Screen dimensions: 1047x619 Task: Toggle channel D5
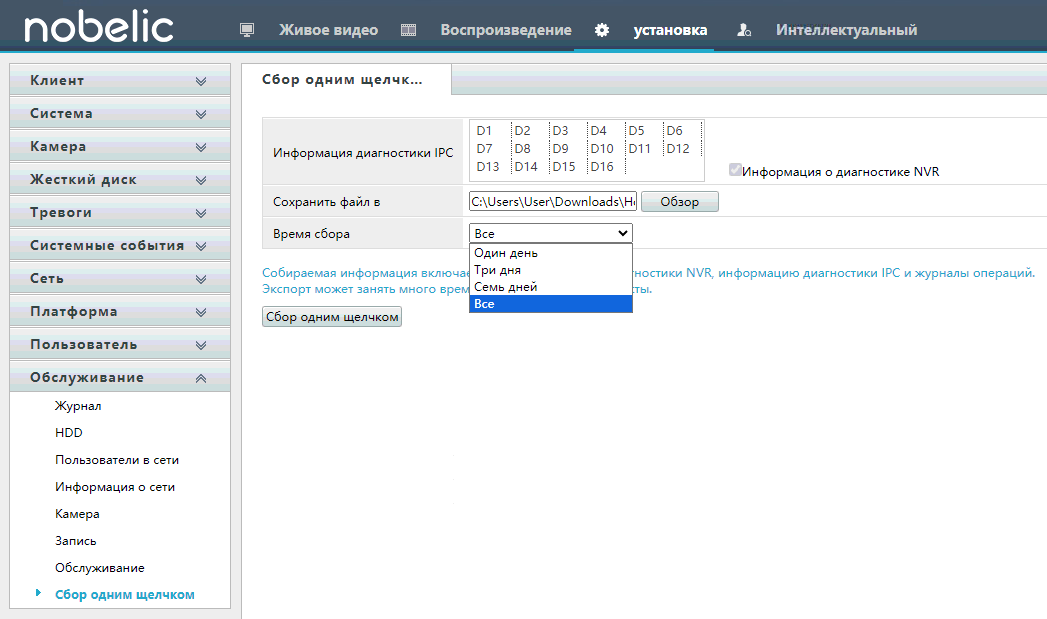tap(636, 131)
